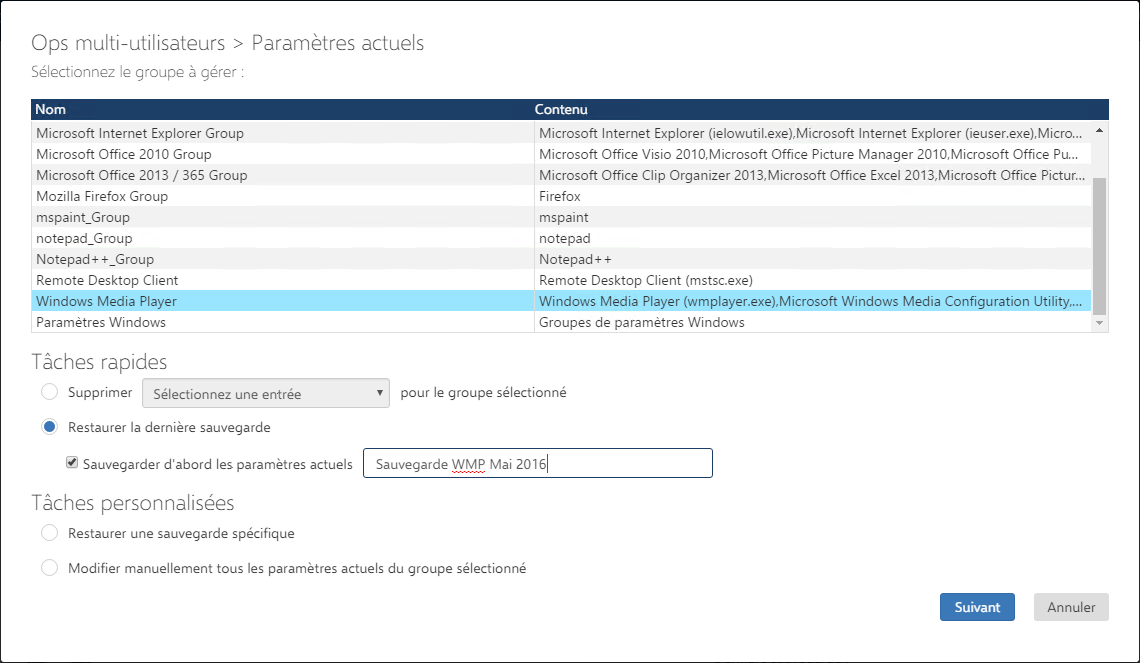Select Microsoft Office 2010 Group row
The height and width of the screenshot is (663, 1140).
pos(561,154)
